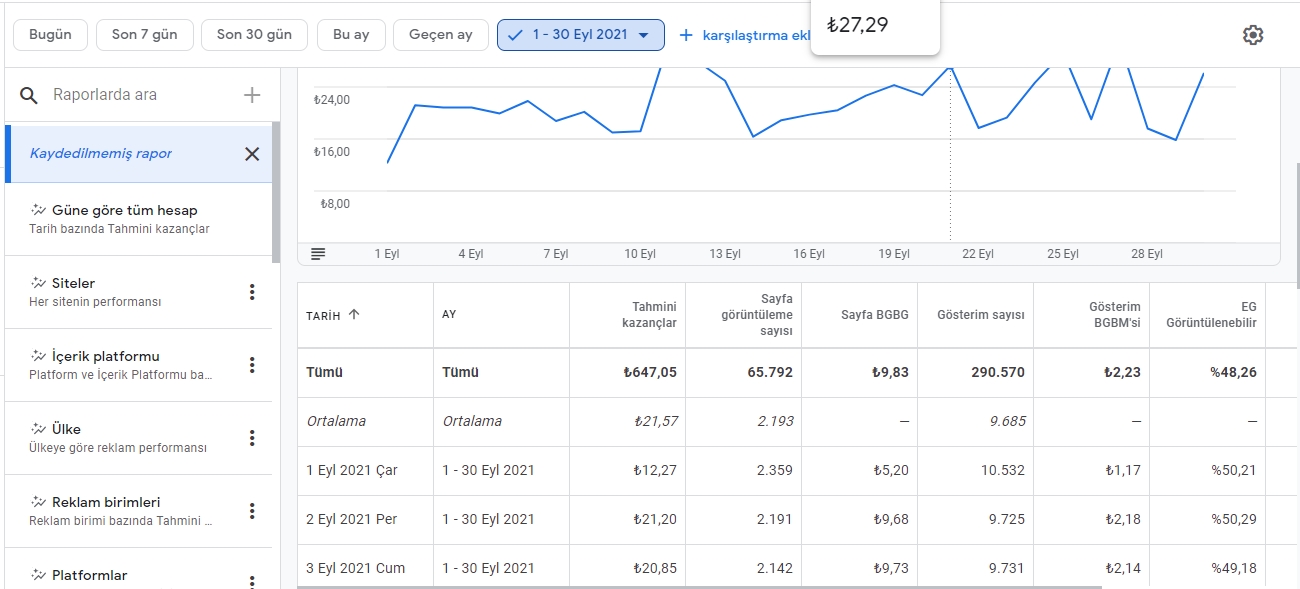Select the Bugün date filter
1300x589 pixels.
tap(50, 35)
